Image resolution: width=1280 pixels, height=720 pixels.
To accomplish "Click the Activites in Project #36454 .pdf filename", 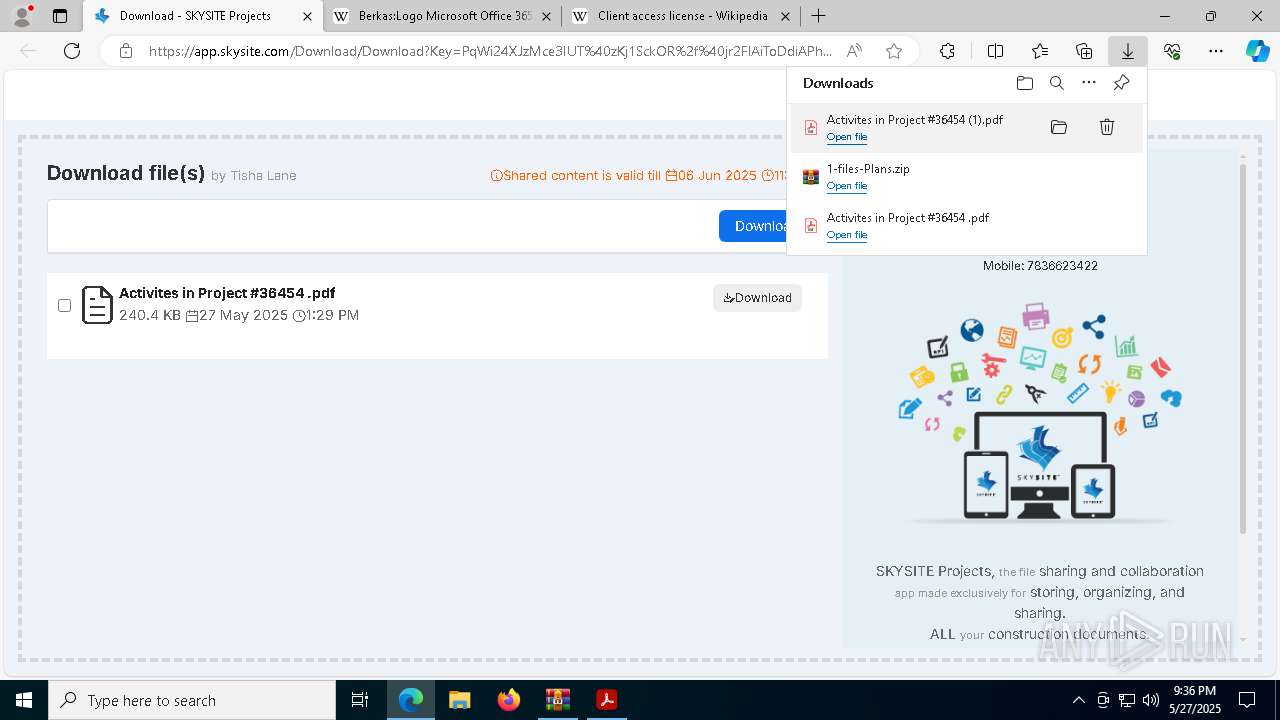I will point(227,293).
